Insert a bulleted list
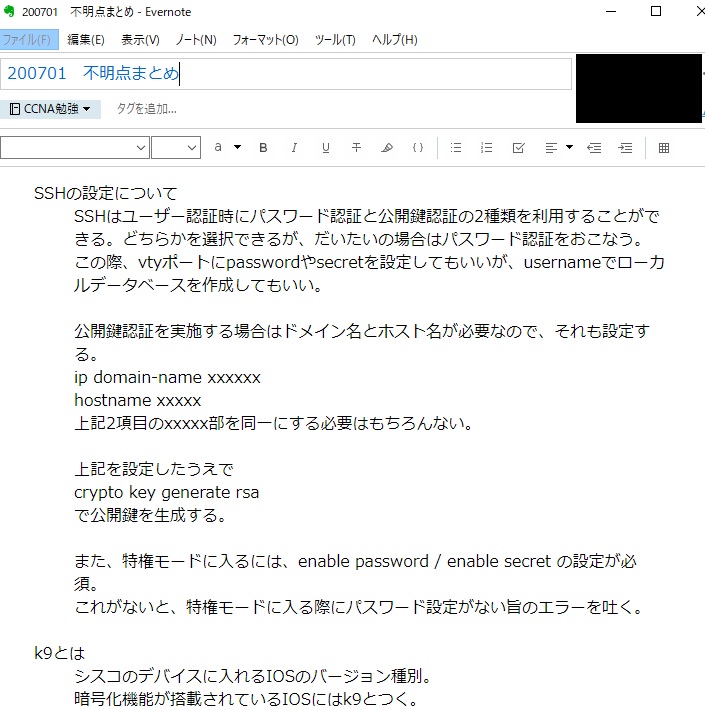Viewport: 705px width, 710px height. tap(456, 148)
